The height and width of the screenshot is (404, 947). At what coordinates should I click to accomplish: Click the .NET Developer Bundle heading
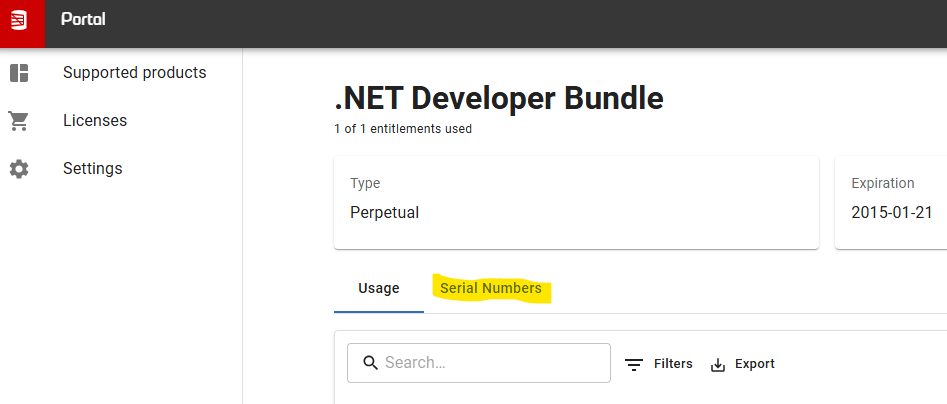(499, 98)
